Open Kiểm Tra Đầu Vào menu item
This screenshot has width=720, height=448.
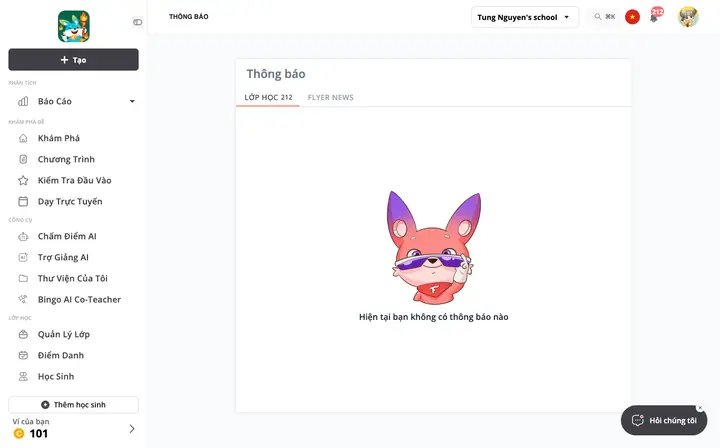coord(73,180)
